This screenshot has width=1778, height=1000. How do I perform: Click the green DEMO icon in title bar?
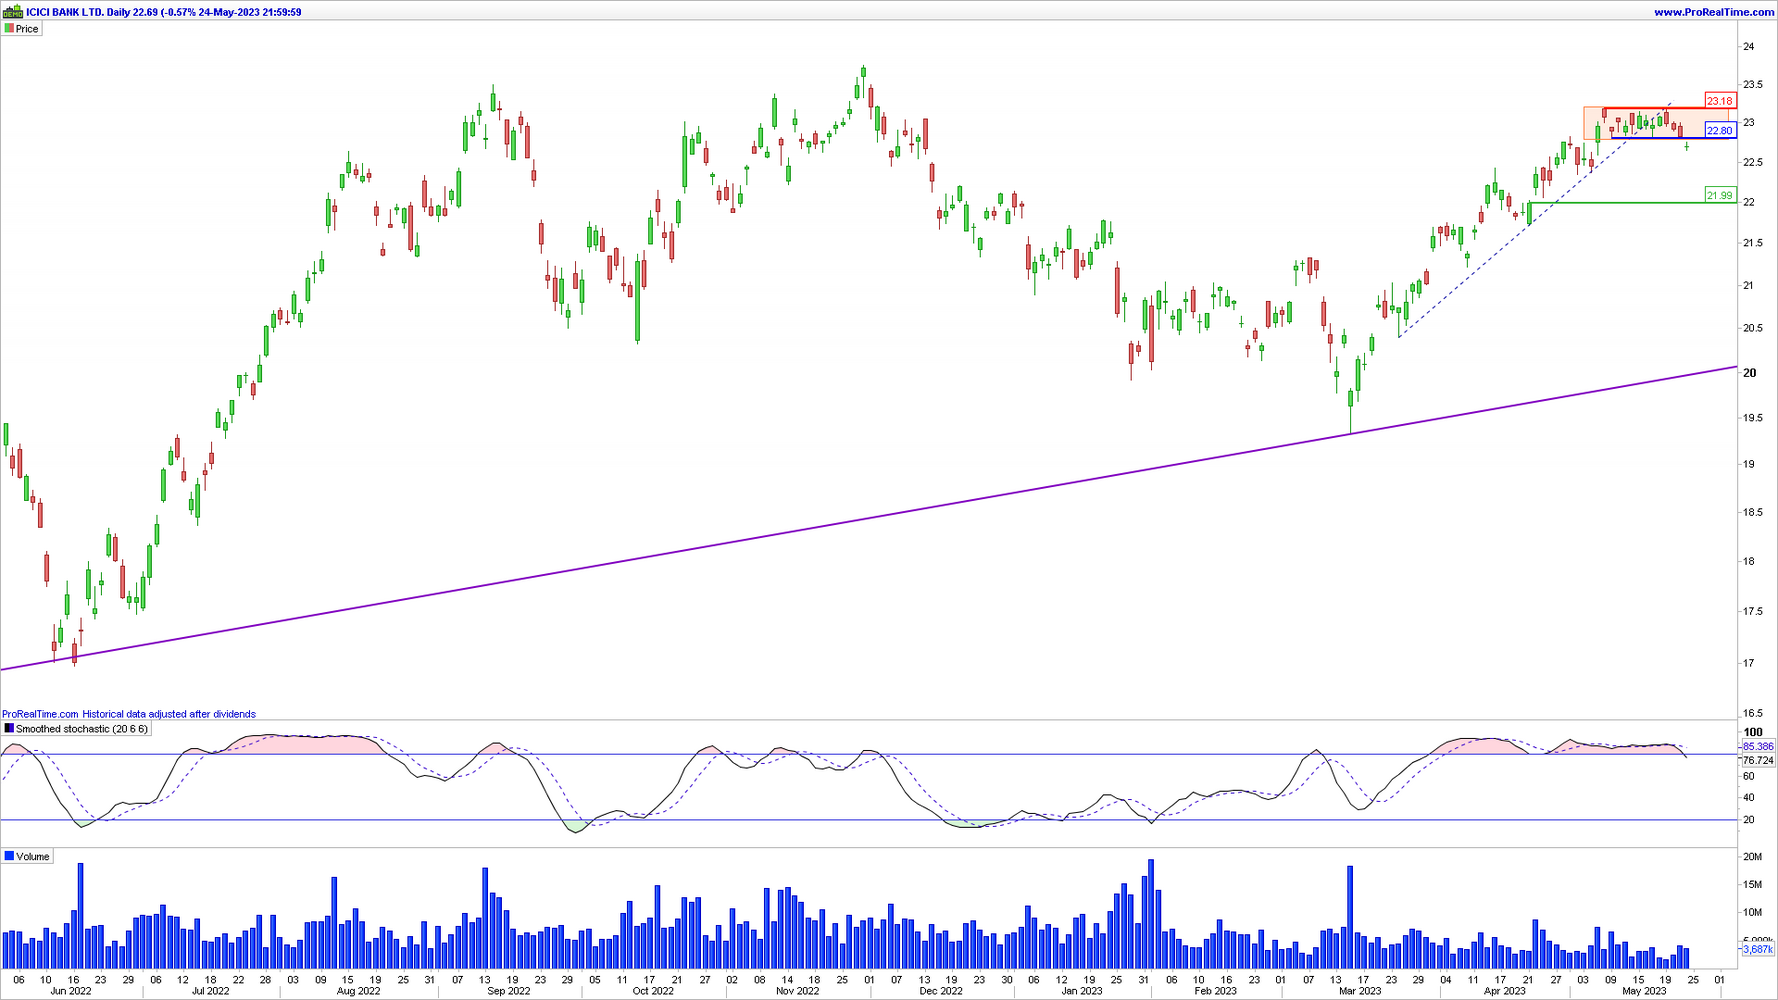tap(13, 12)
